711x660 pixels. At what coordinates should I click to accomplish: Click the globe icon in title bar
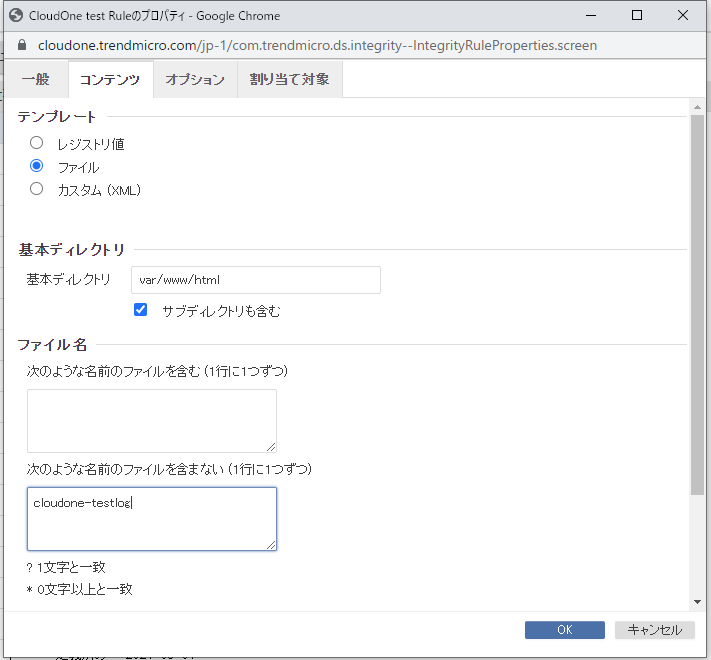coord(16,15)
